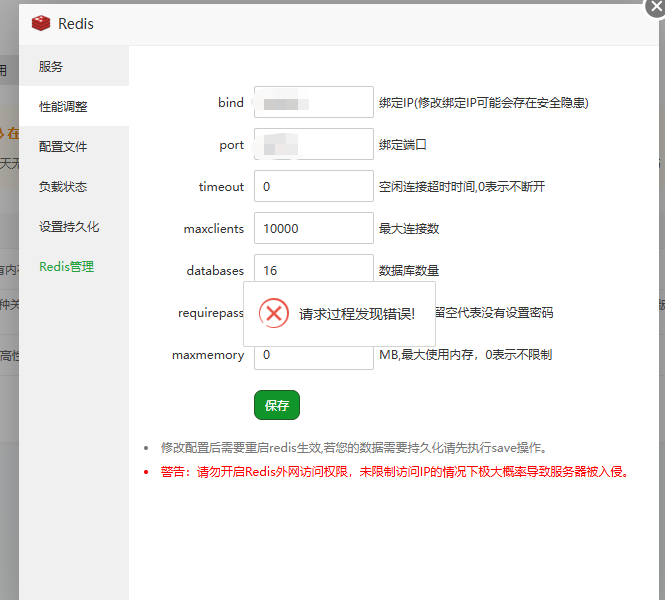665x600 pixels.
Task: Go to the 设置持久化 tab
Action: [74, 226]
